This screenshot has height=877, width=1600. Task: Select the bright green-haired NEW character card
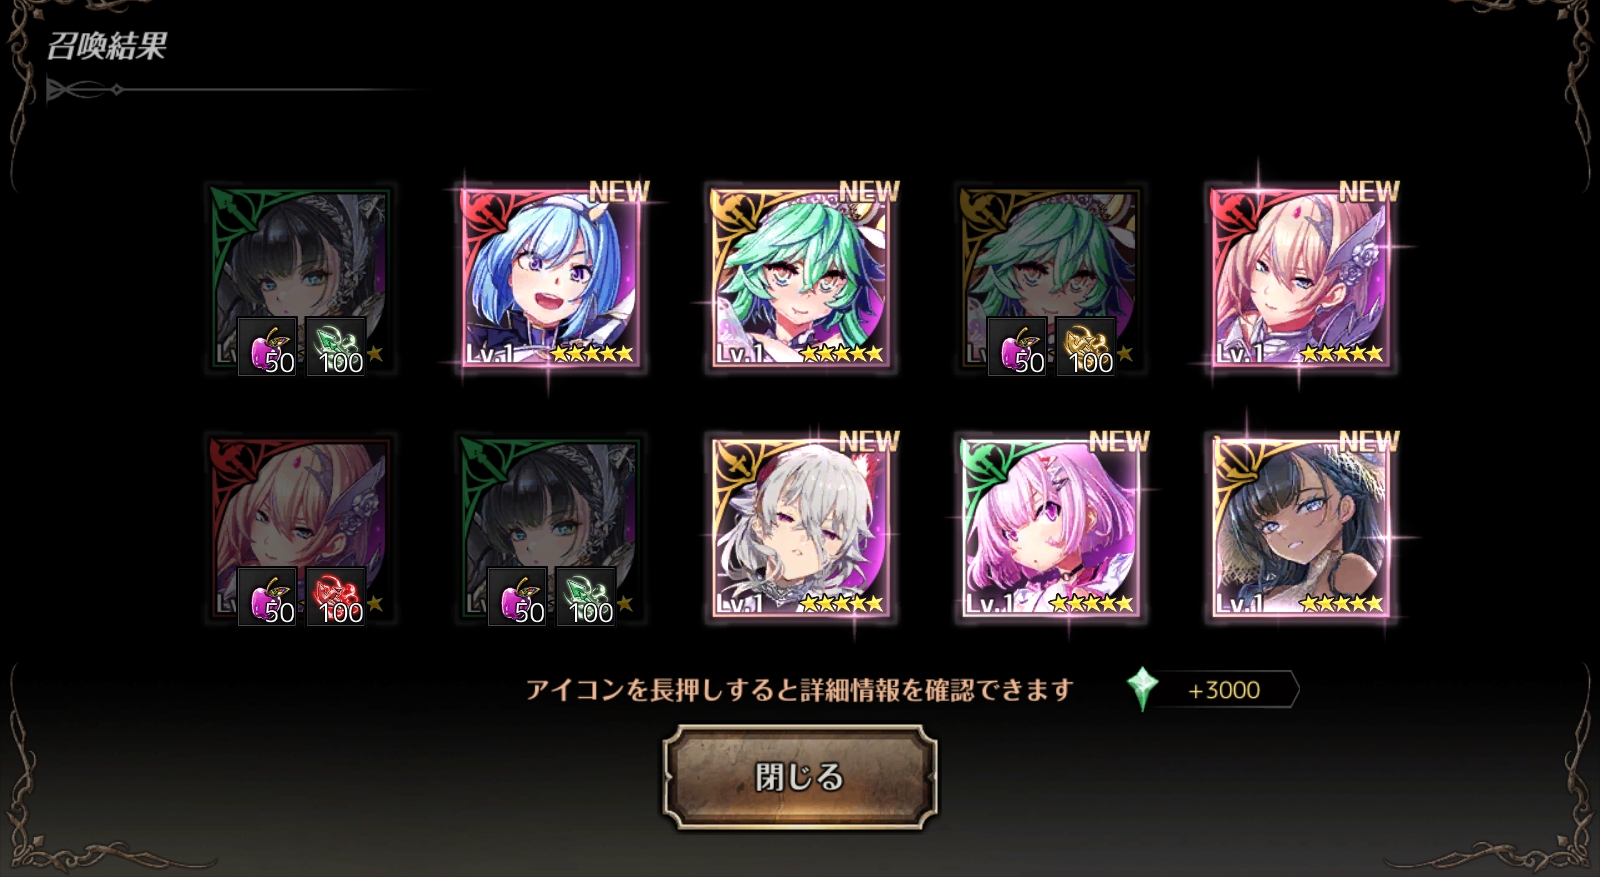(x=801, y=278)
